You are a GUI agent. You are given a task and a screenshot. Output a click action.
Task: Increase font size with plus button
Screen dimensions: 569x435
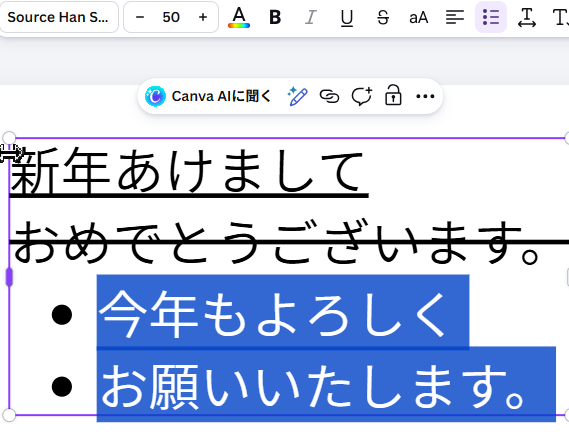203,17
